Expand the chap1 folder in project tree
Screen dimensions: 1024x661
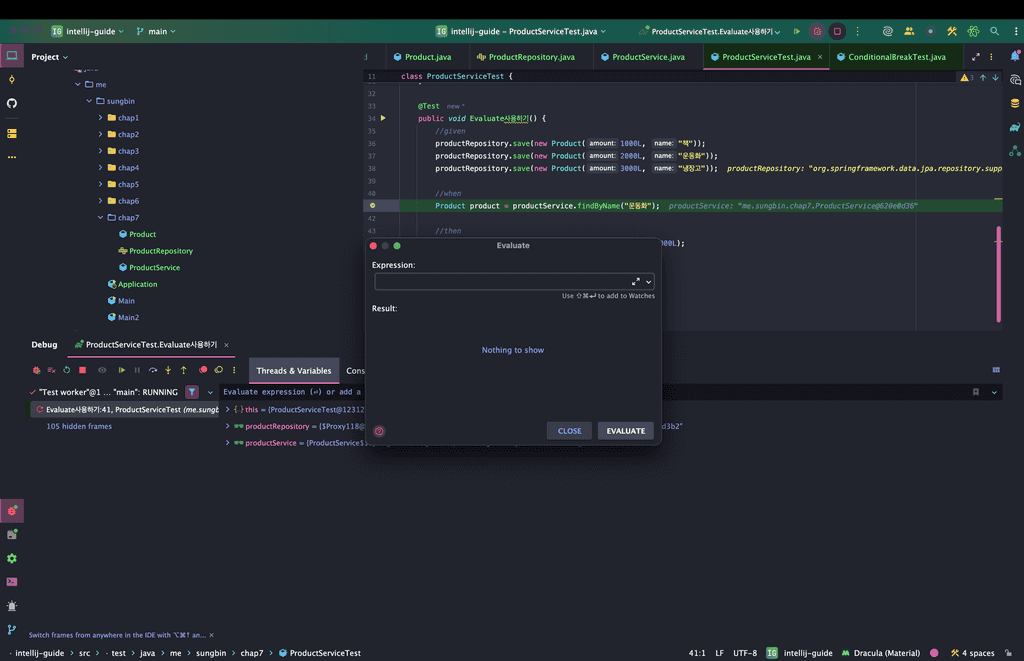pyautogui.click(x=101, y=118)
